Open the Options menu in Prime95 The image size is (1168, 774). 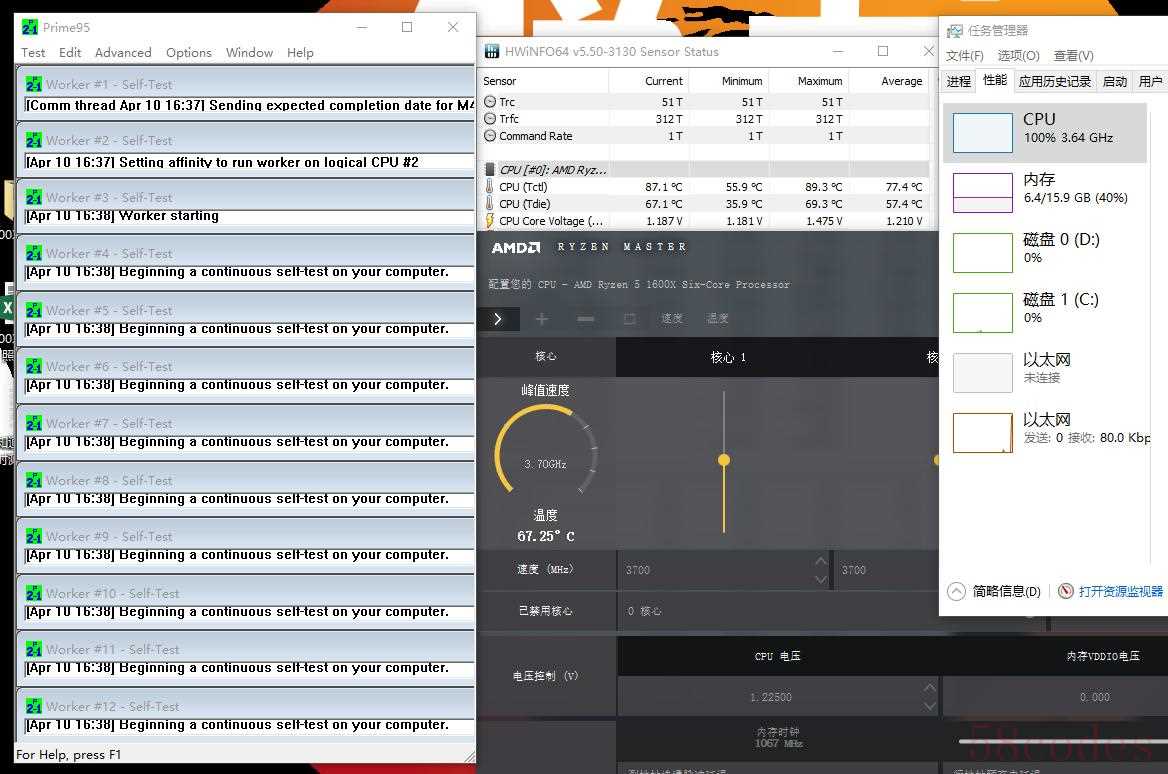tap(188, 53)
